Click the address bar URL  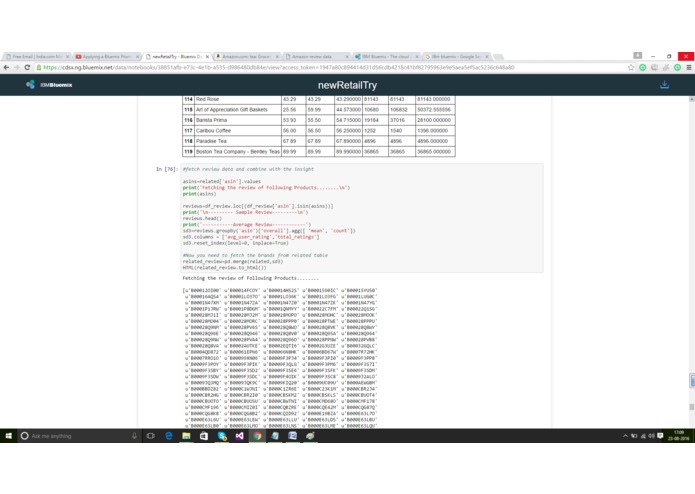click(x=279, y=67)
